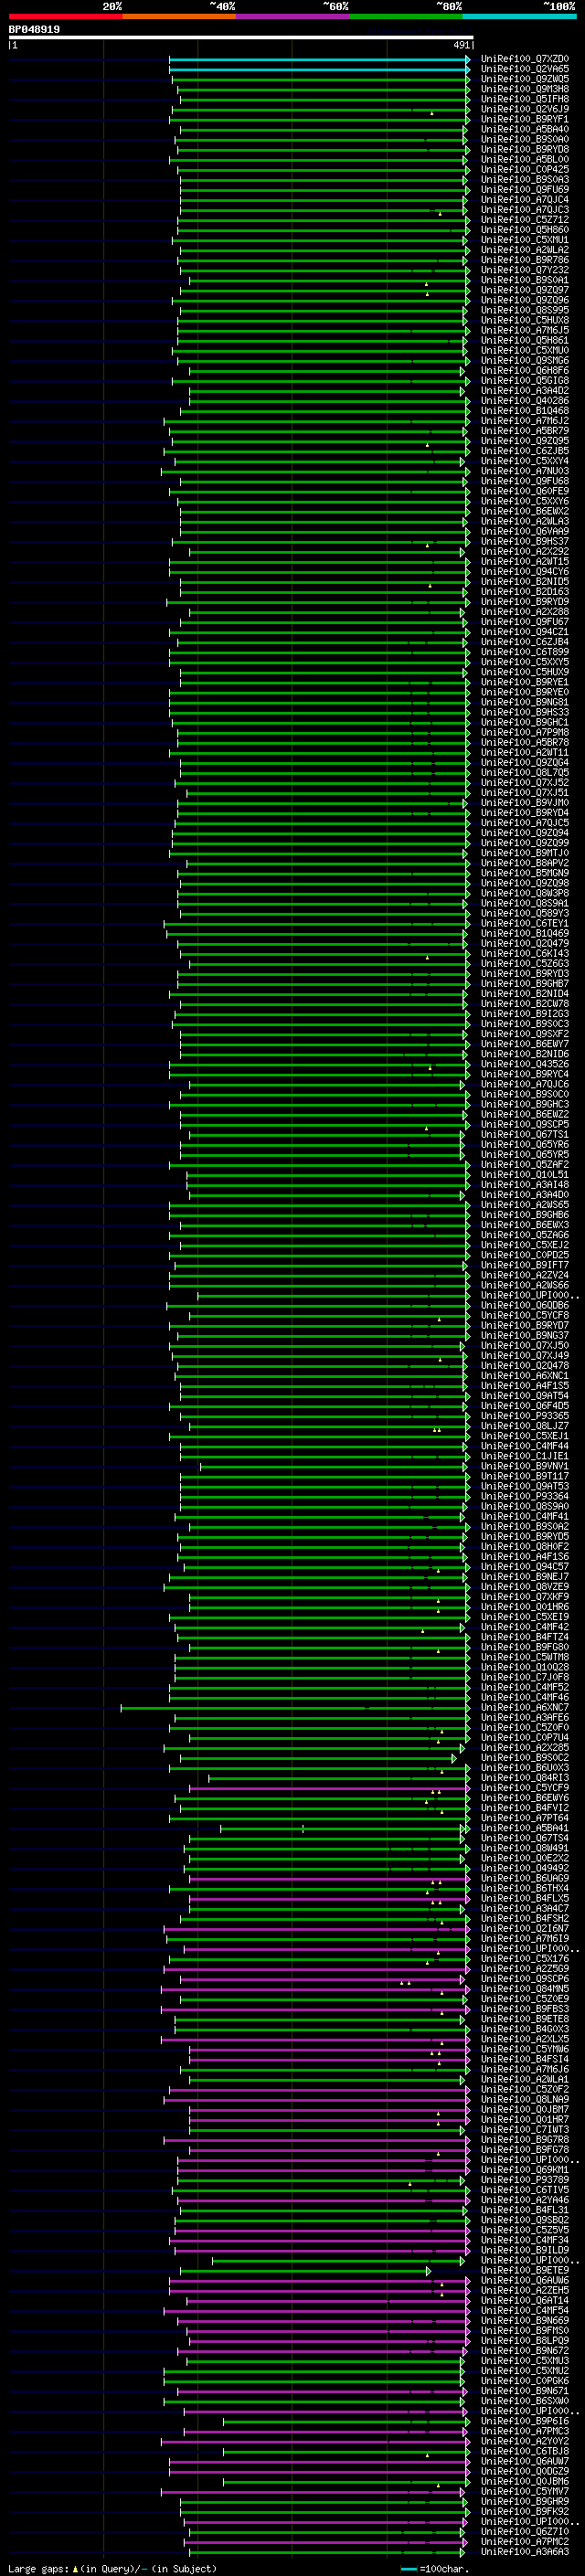Select the UniRef100_C0P425 label
585x2576 pixels.
(525, 170)
